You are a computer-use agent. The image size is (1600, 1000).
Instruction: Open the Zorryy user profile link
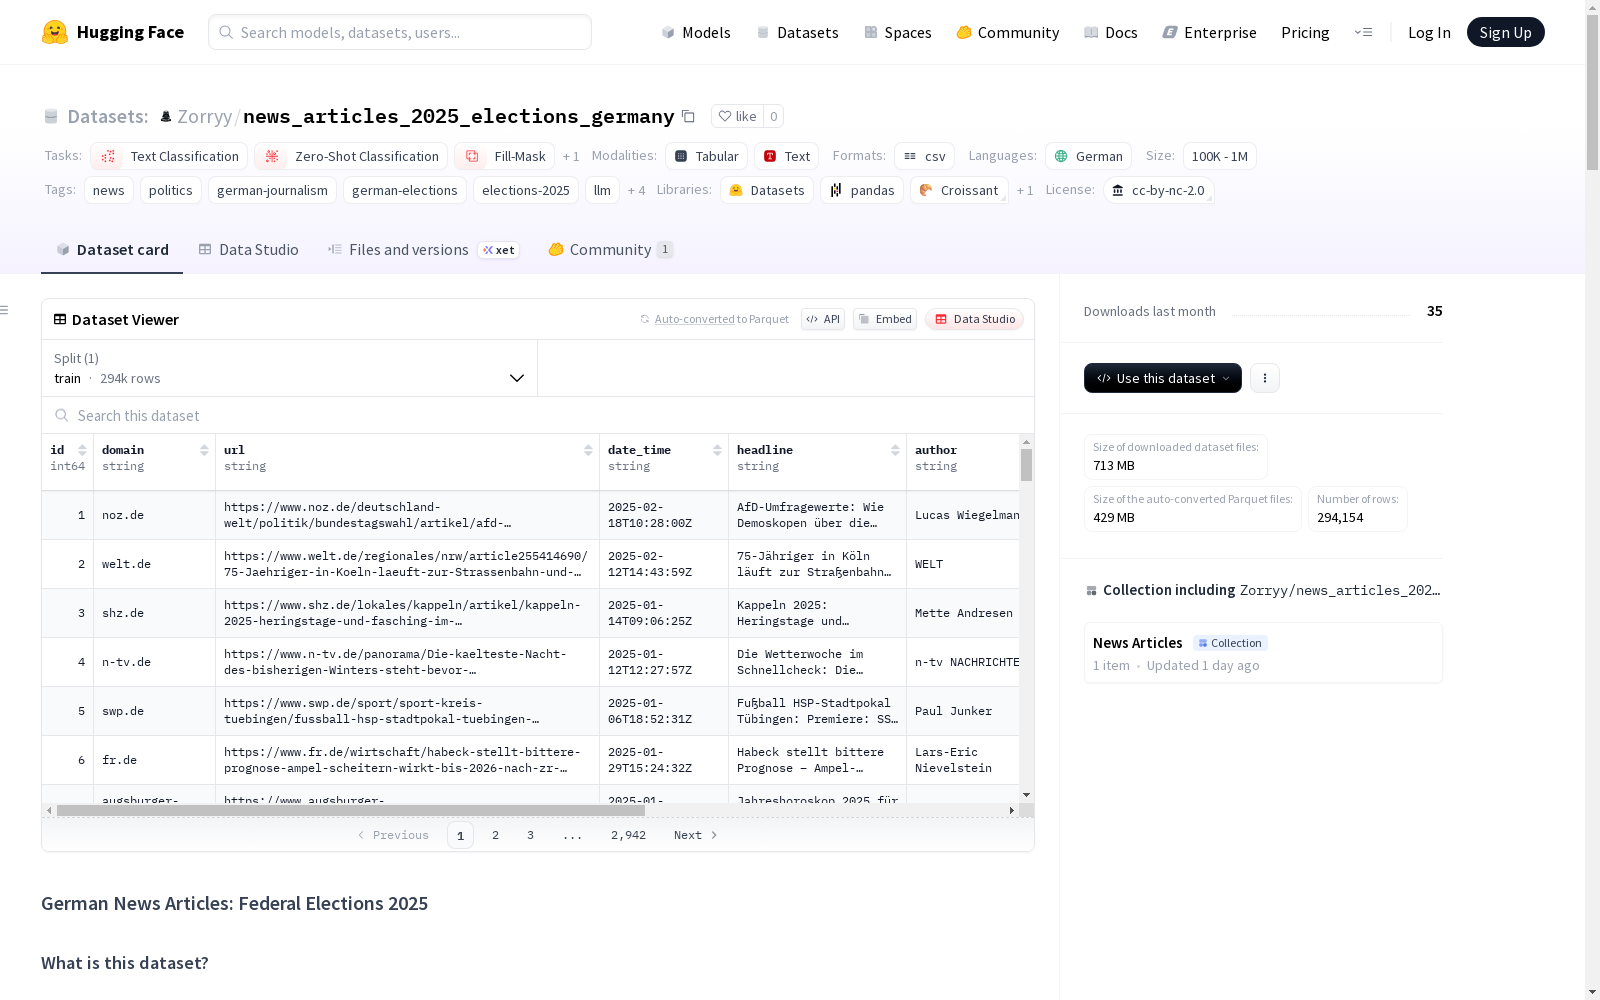coord(204,116)
